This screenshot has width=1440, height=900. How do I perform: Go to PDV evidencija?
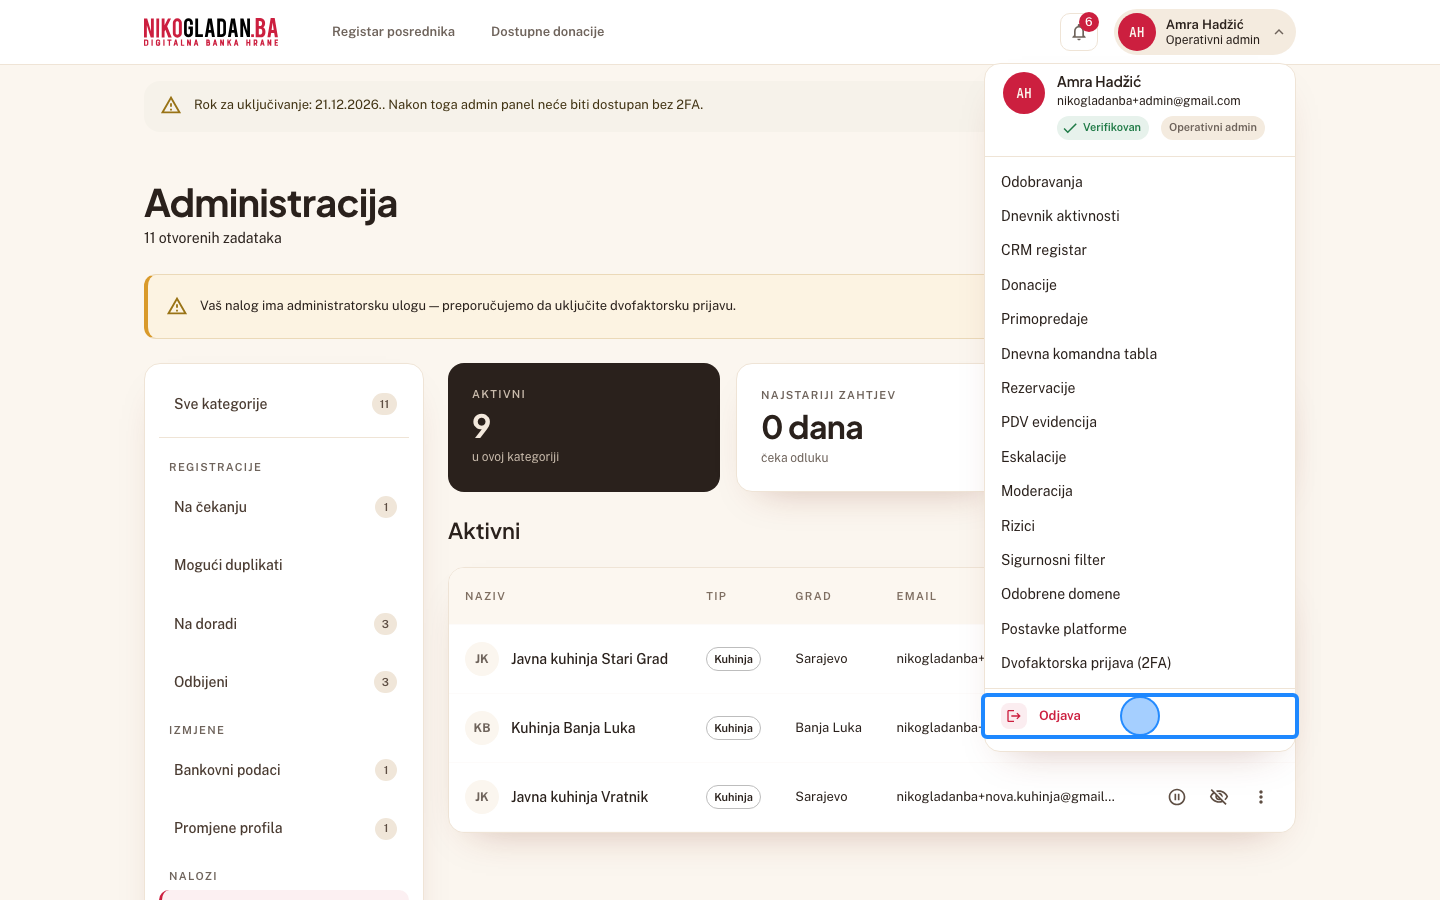coord(1140,422)
